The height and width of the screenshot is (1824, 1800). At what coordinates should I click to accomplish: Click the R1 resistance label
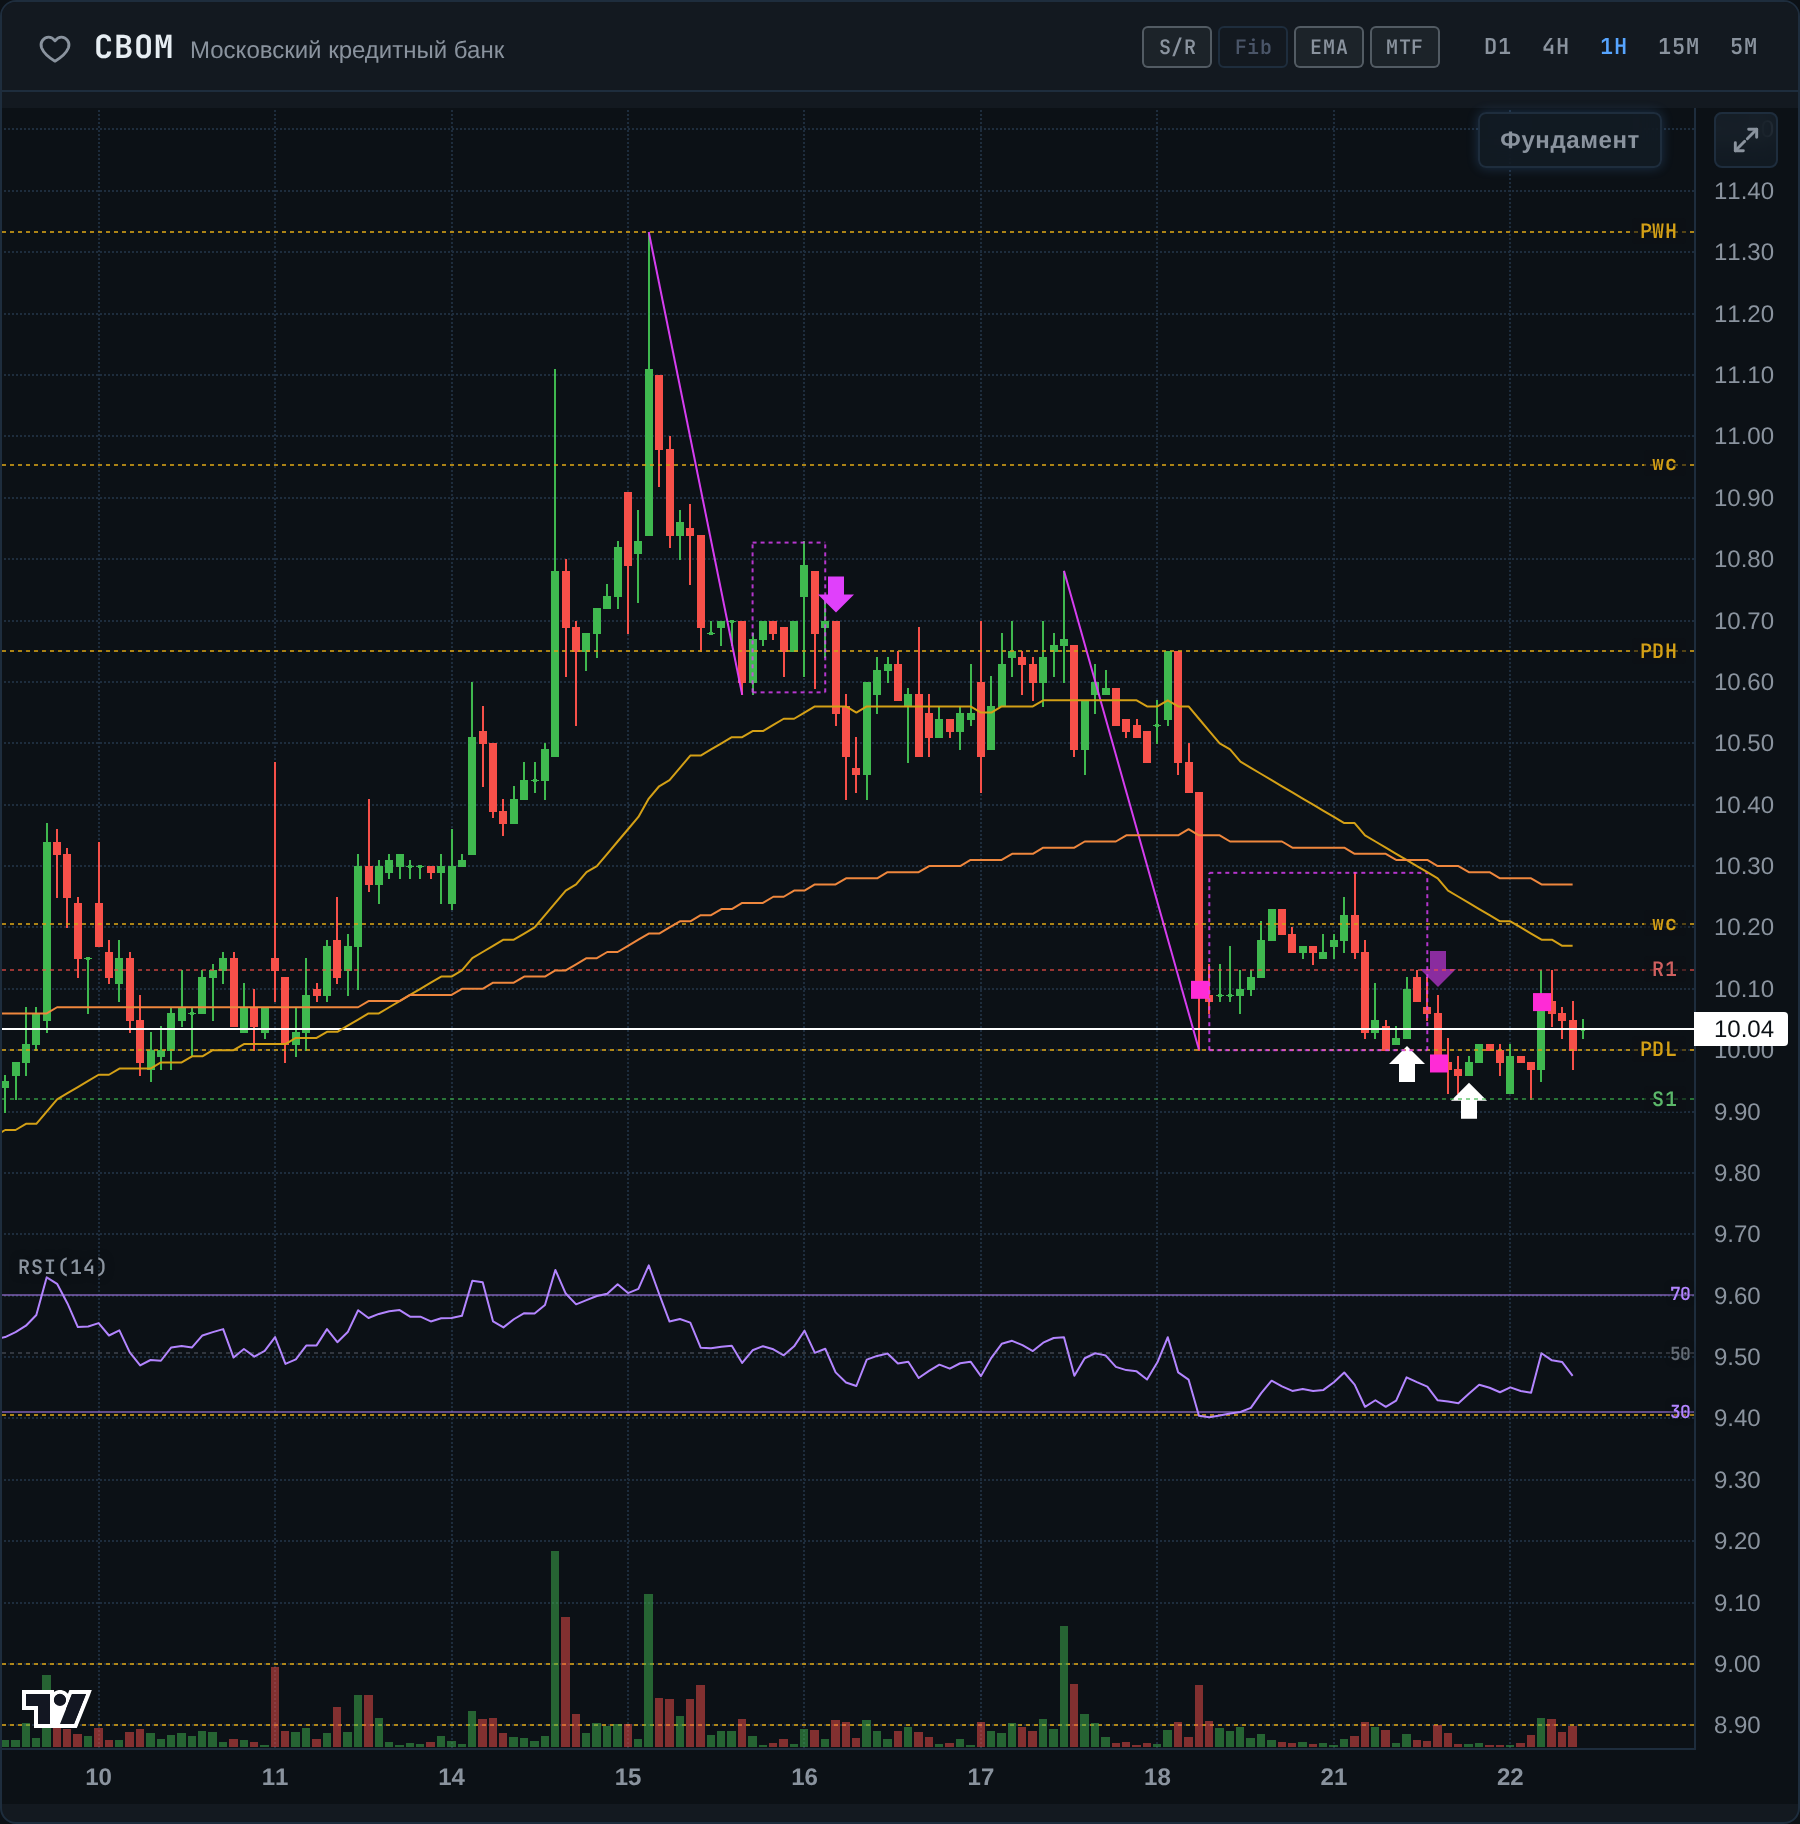(1664, 969)
